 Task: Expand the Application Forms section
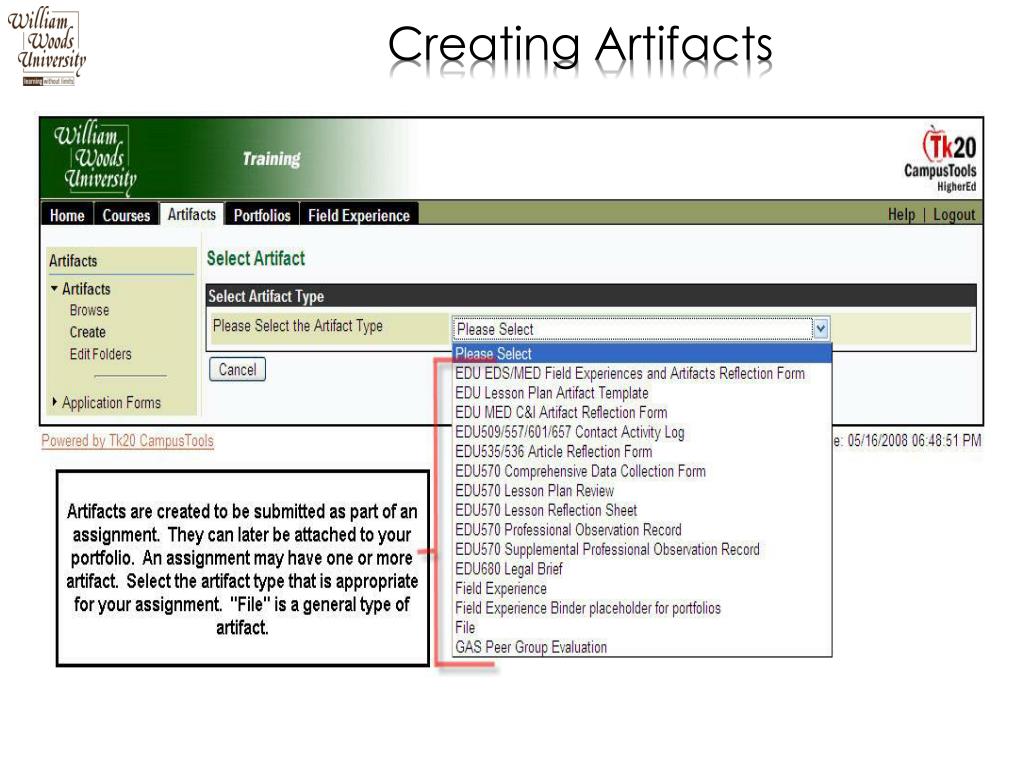point(54,402)
